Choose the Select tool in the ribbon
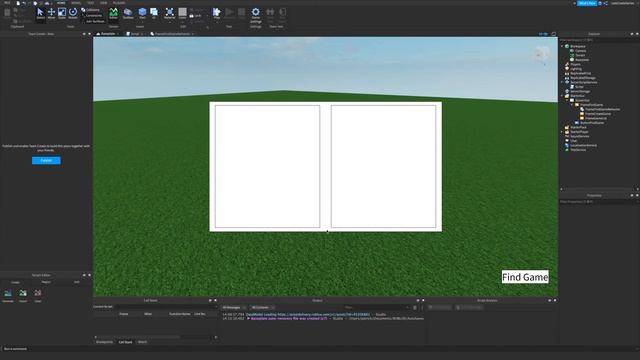640x360 pixels. coord(40,13)
